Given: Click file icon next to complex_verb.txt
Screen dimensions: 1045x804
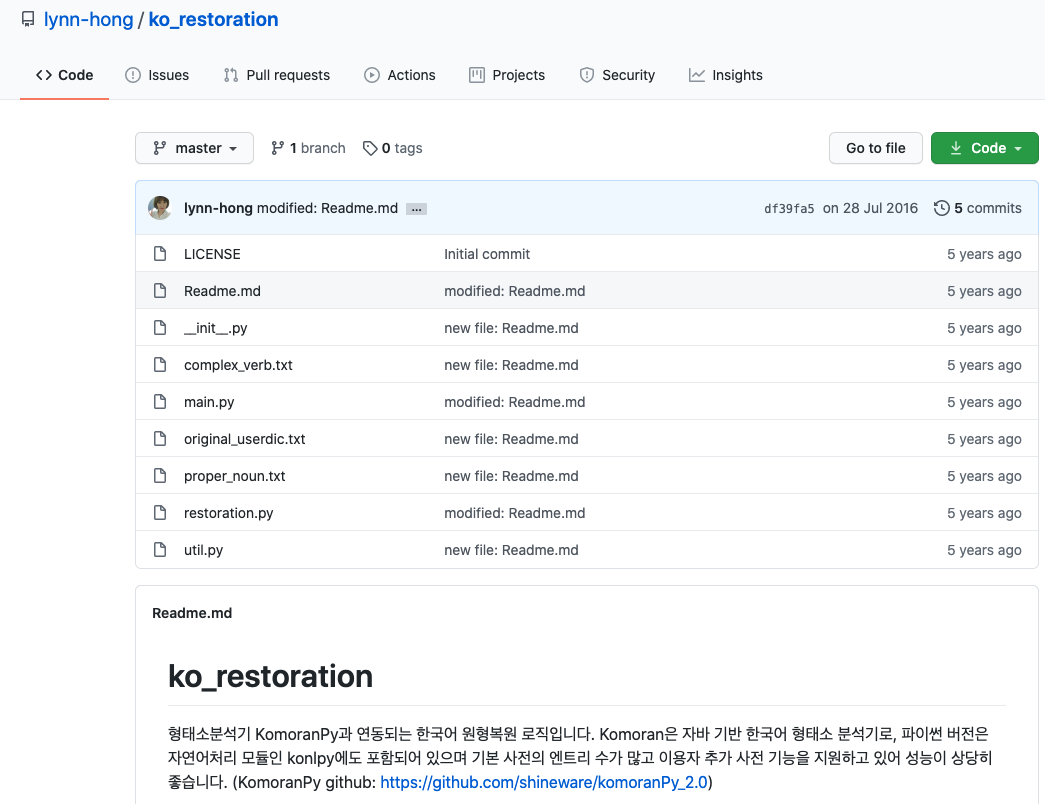Looking at the screenshot, I should (160, 365).
